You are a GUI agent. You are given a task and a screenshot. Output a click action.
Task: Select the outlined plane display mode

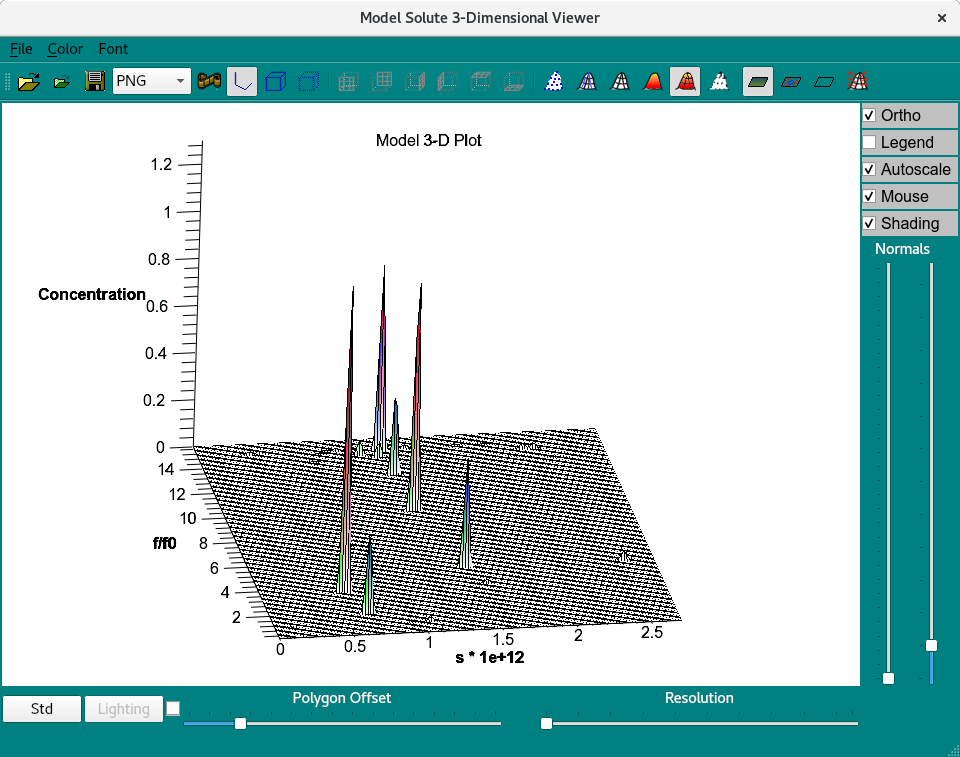click(x=824, y=82)
